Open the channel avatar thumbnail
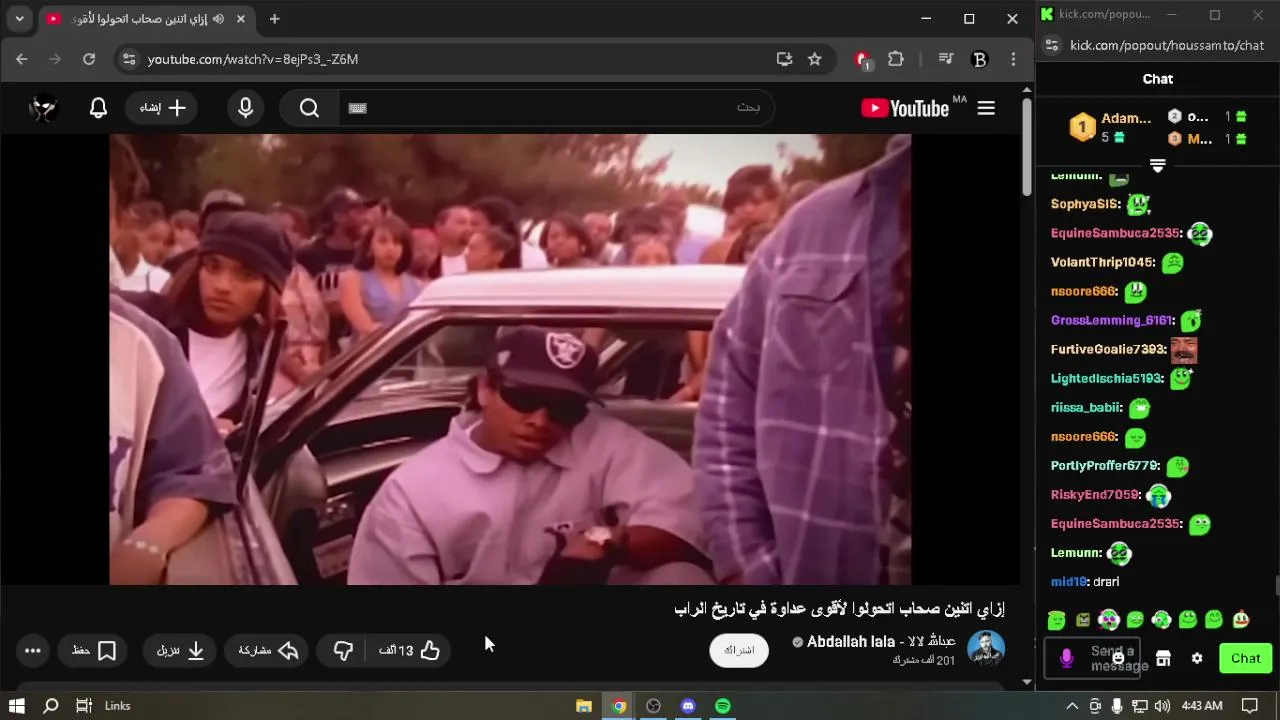This screenshot has height=720, width=1280. pyautogui.click(x=985, y=650)
